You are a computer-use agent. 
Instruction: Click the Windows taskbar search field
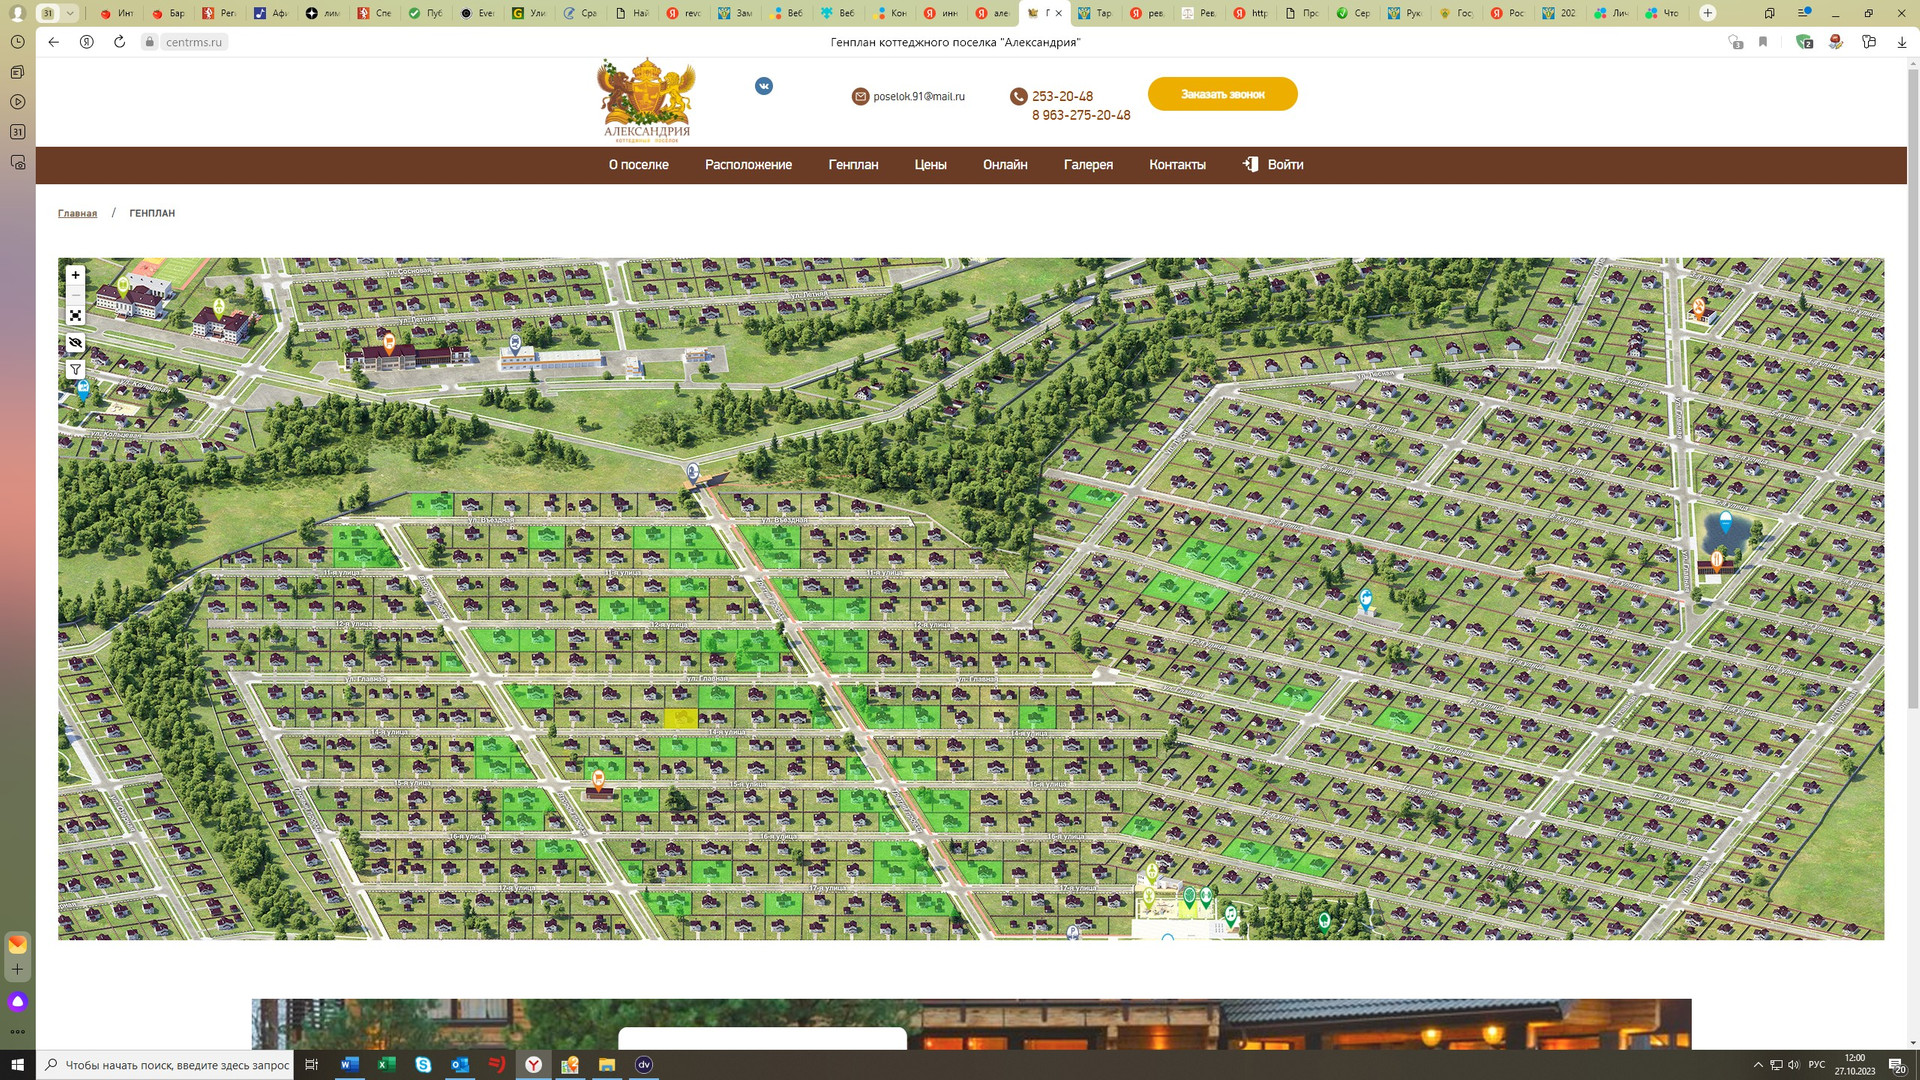coord(170,1065)
